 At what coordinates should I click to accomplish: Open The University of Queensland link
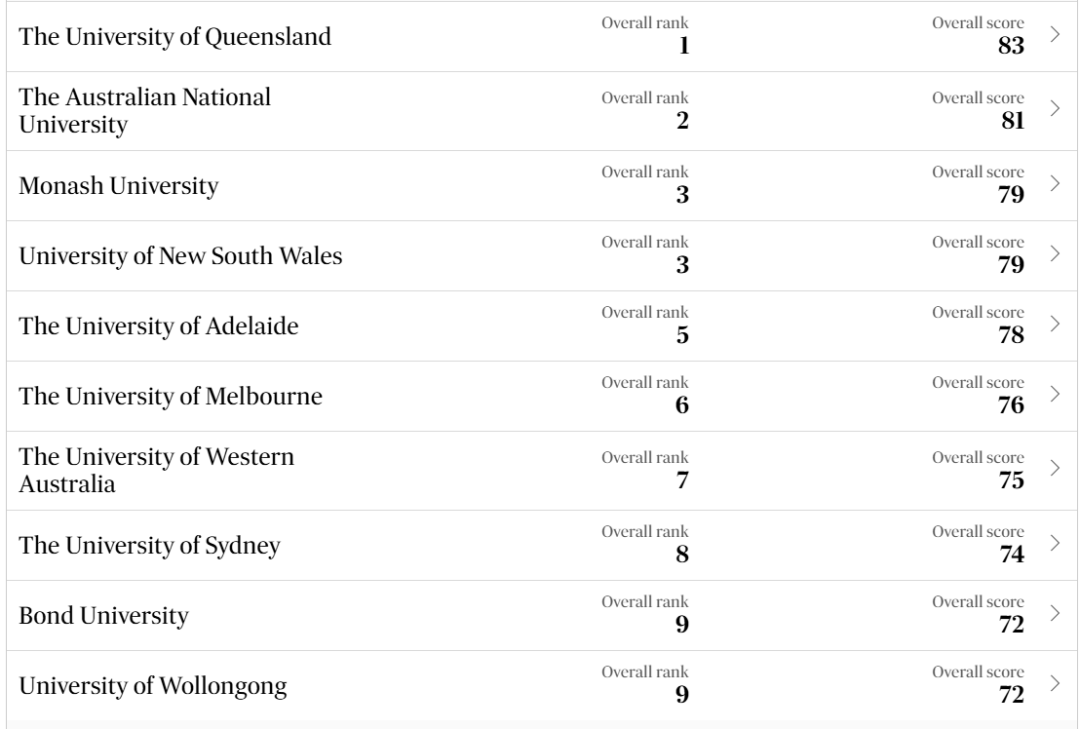click(x=175, y=38)
